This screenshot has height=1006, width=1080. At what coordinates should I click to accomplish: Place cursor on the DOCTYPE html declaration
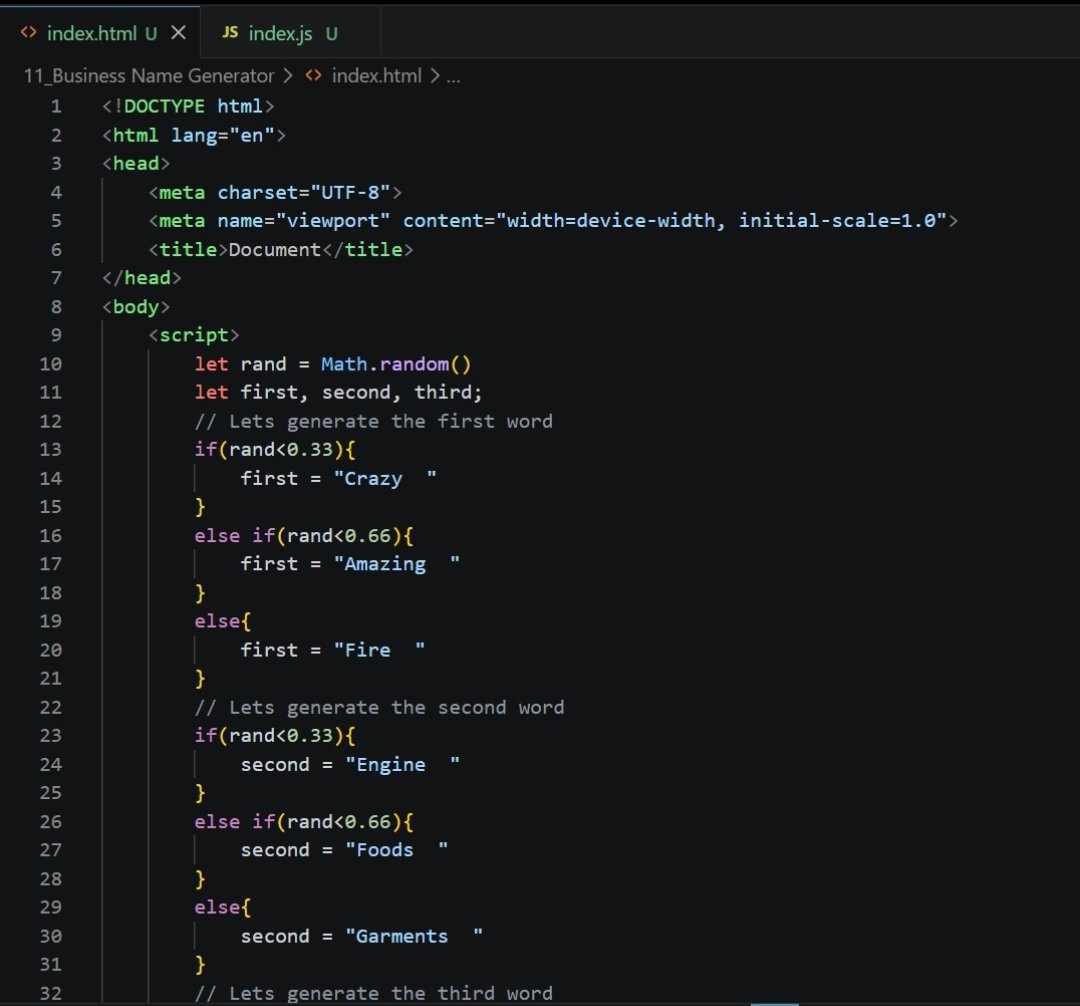188,106
